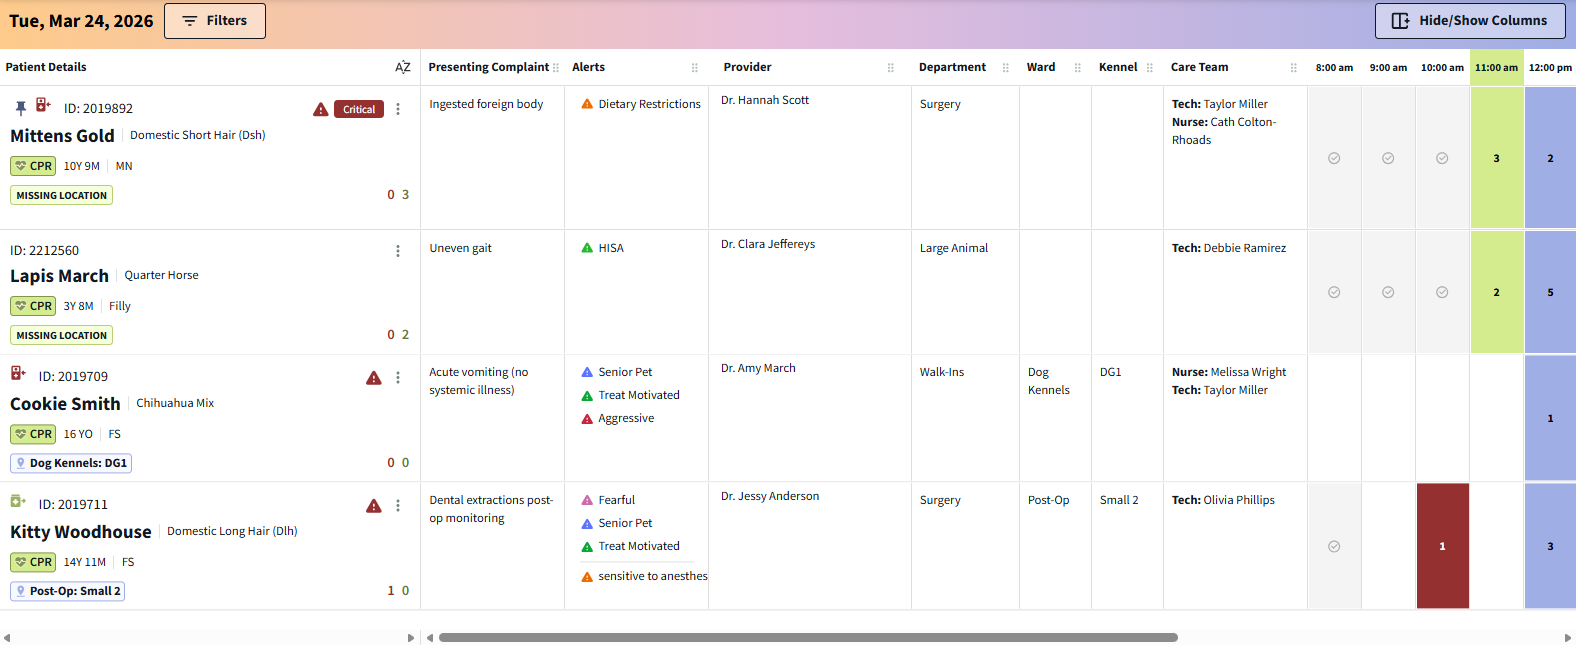Click the Hide/Show Columns button

click(x=1470, y=21)
